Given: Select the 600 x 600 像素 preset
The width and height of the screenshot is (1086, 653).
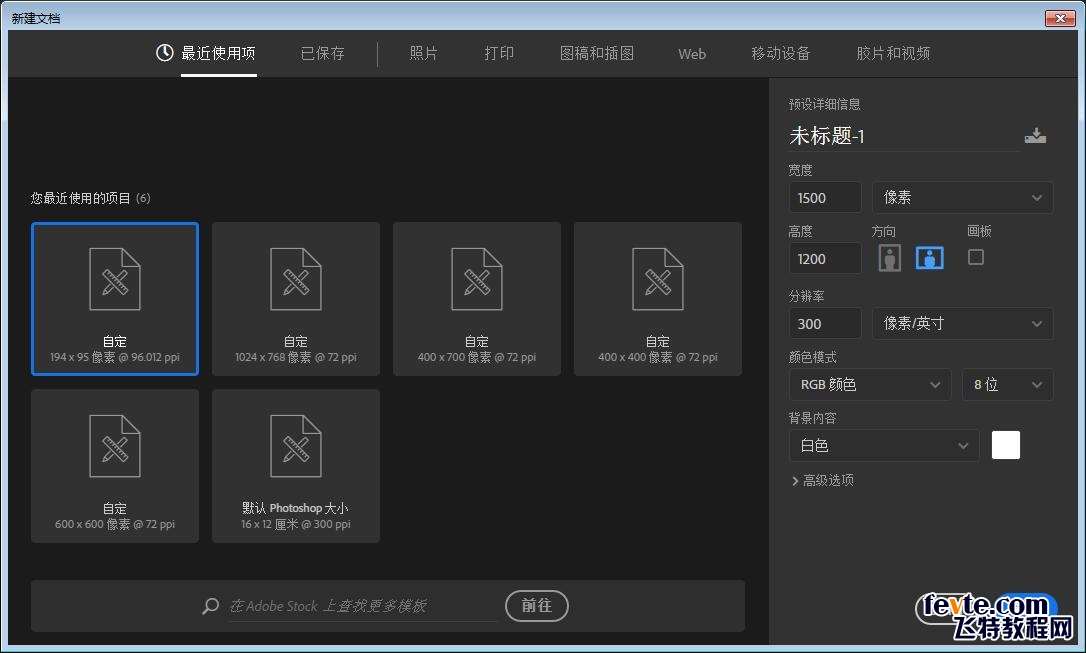Looking at the screenshot, I should [x=115, y=465].
